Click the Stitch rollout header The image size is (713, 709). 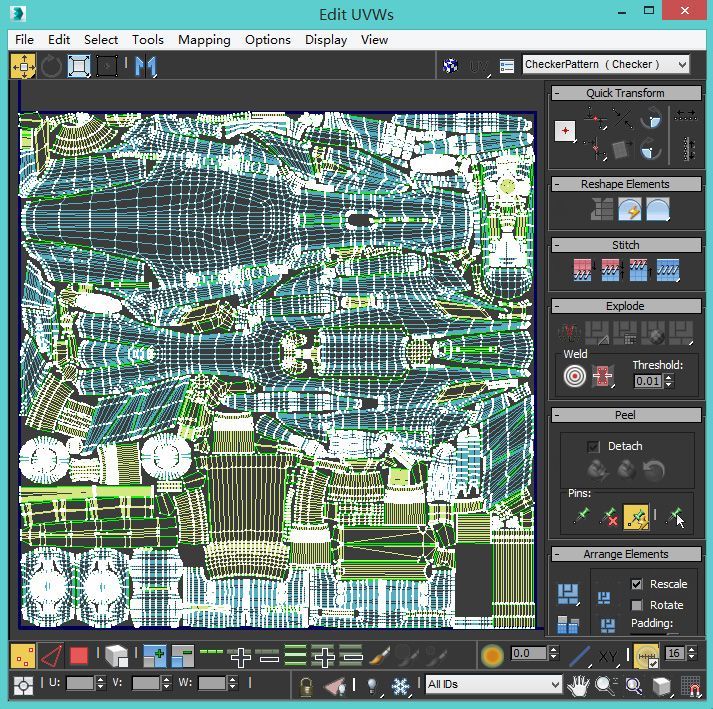[x=625, y=245]
